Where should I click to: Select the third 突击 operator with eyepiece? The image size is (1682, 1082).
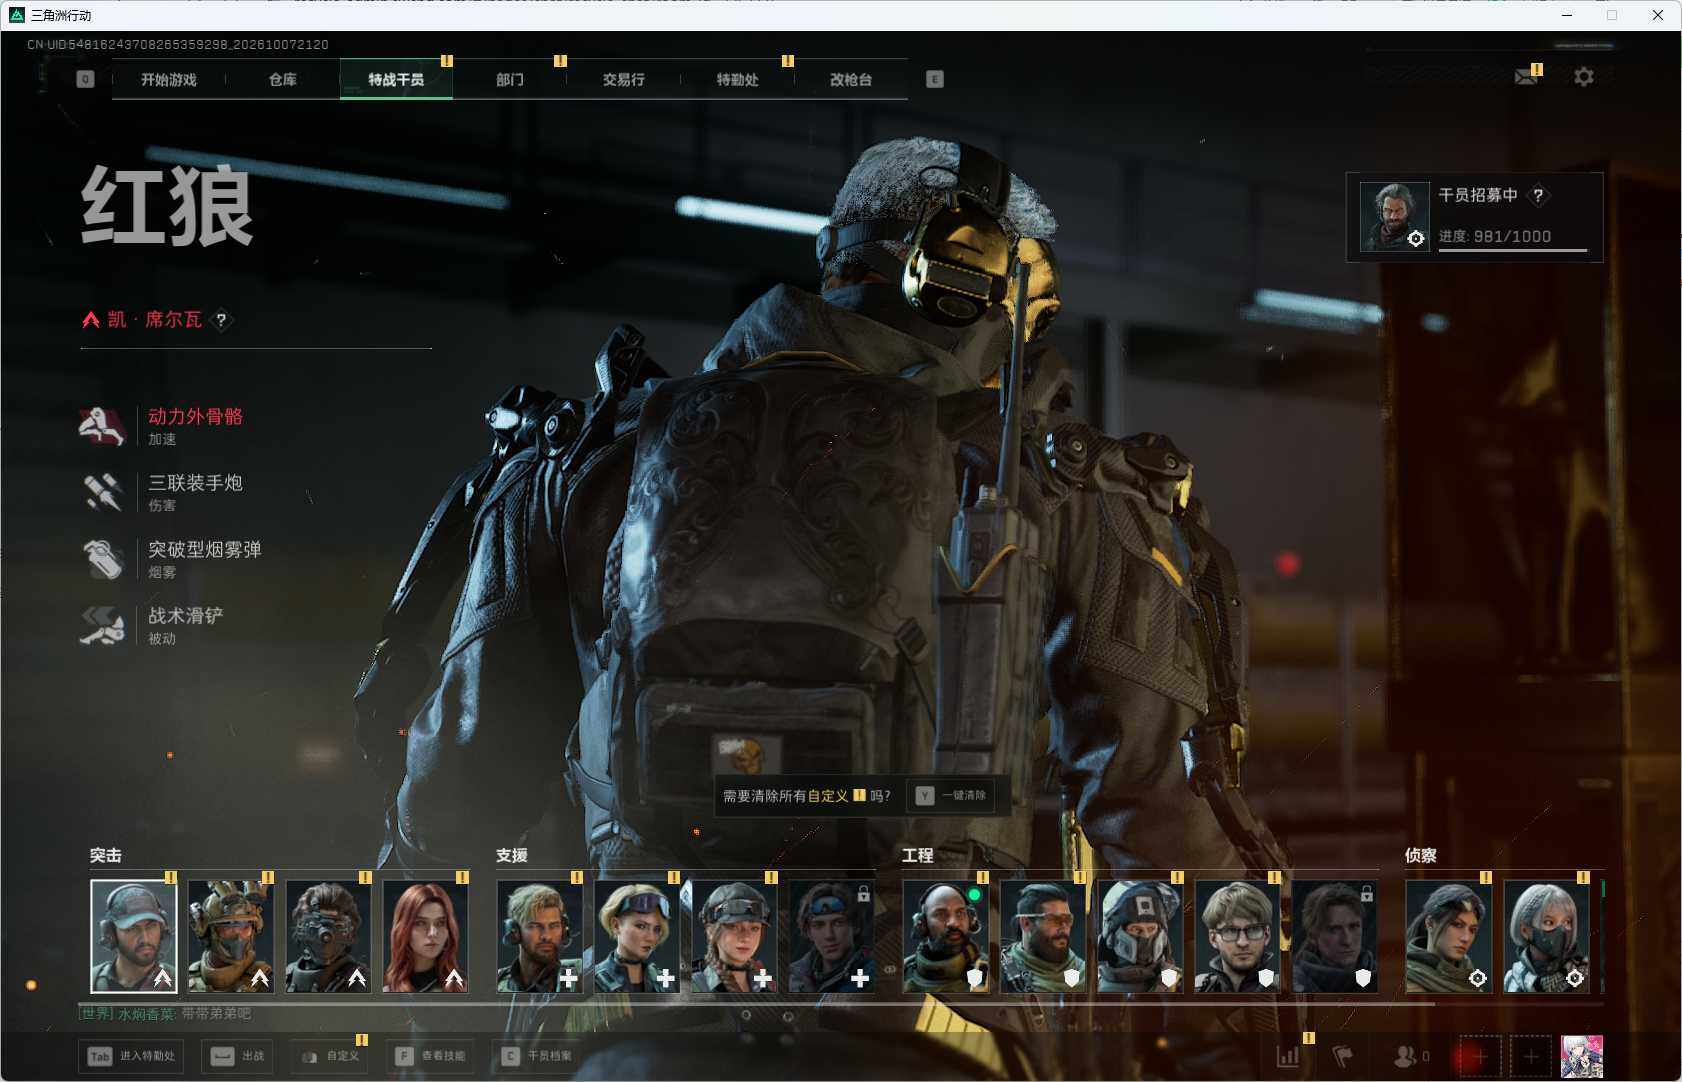[x=328, y=936]
